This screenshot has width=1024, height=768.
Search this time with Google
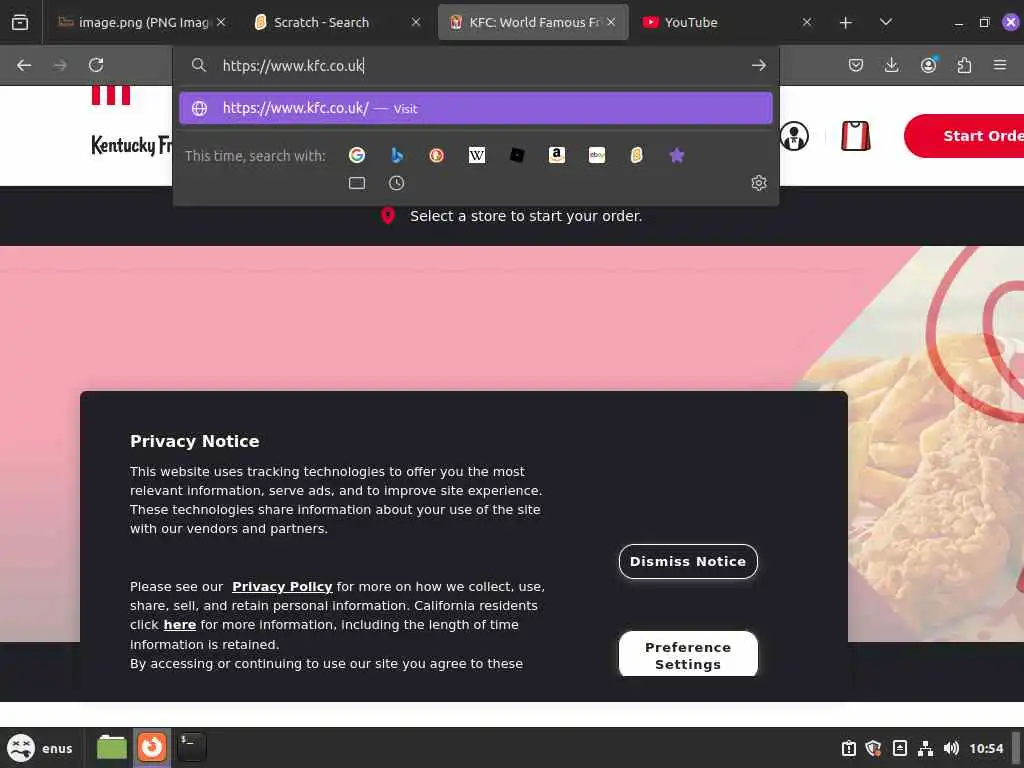coord(357,155)
